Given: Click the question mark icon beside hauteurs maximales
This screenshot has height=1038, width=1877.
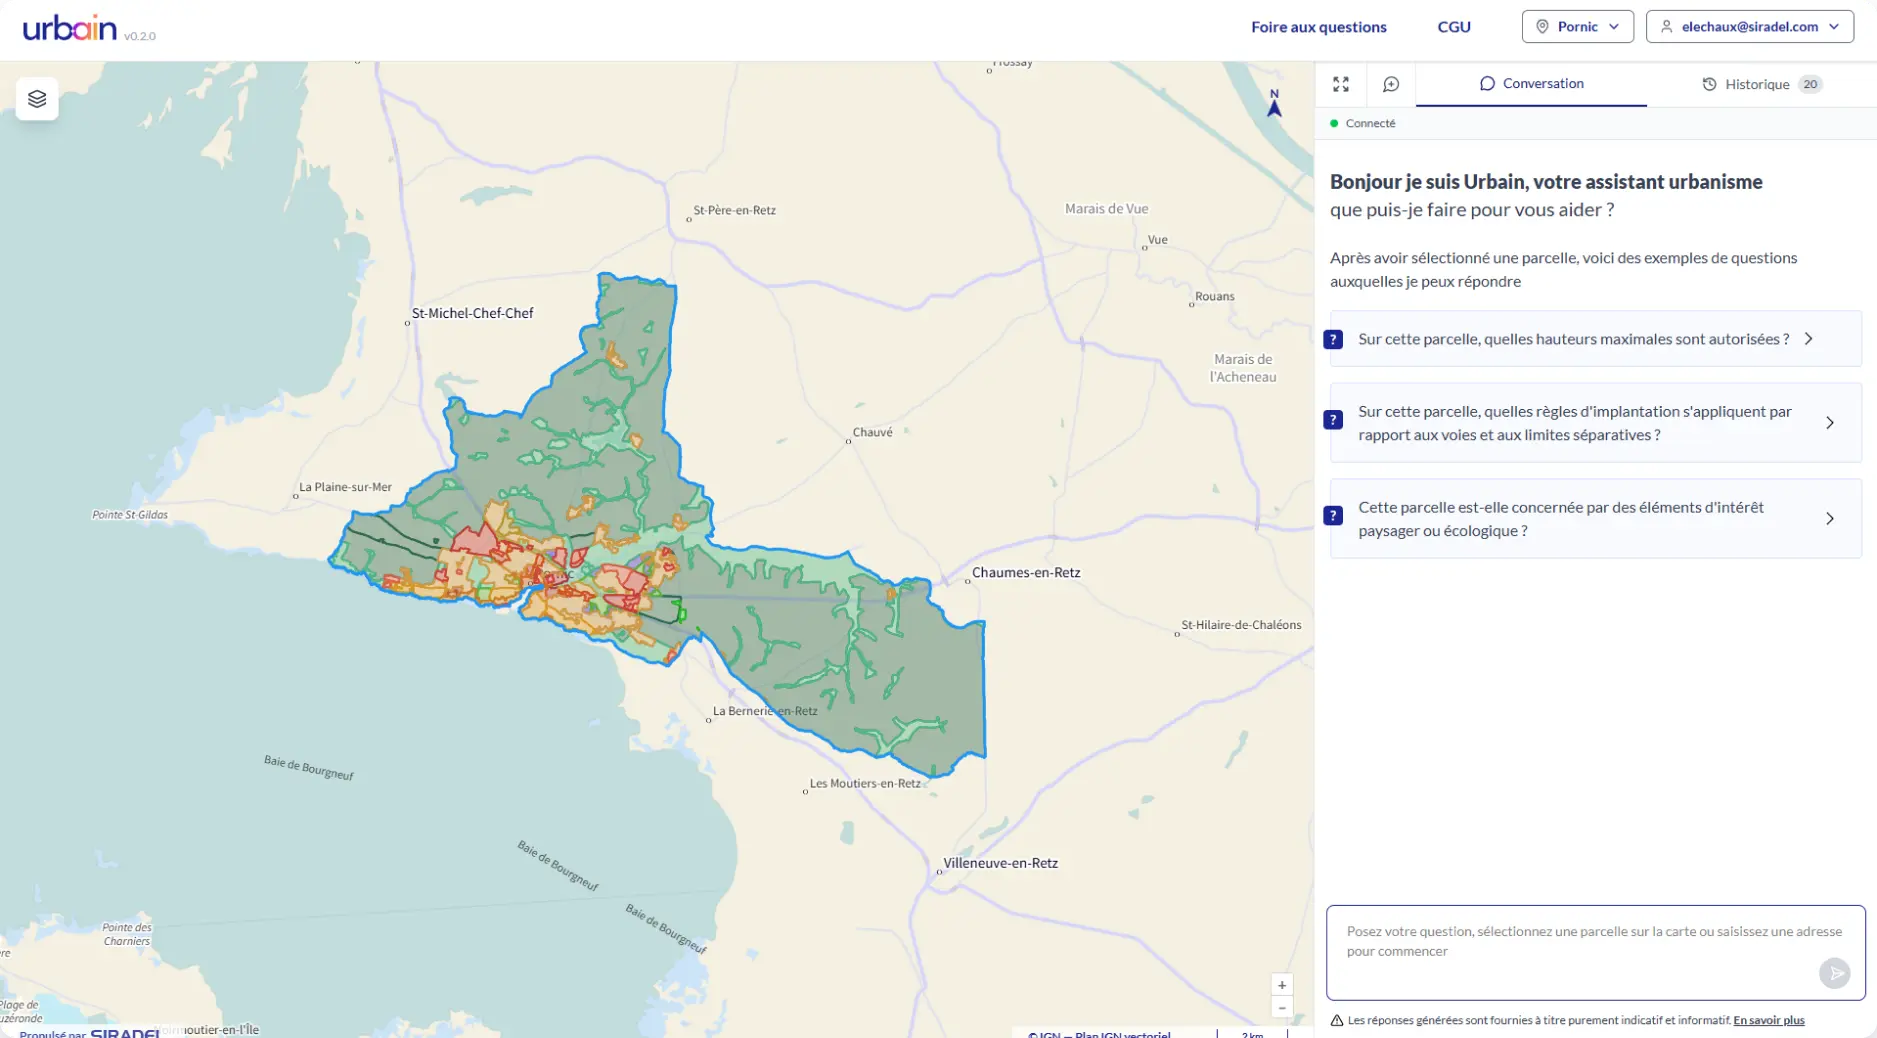Looking at the screenshot, I should point(1333,340).
